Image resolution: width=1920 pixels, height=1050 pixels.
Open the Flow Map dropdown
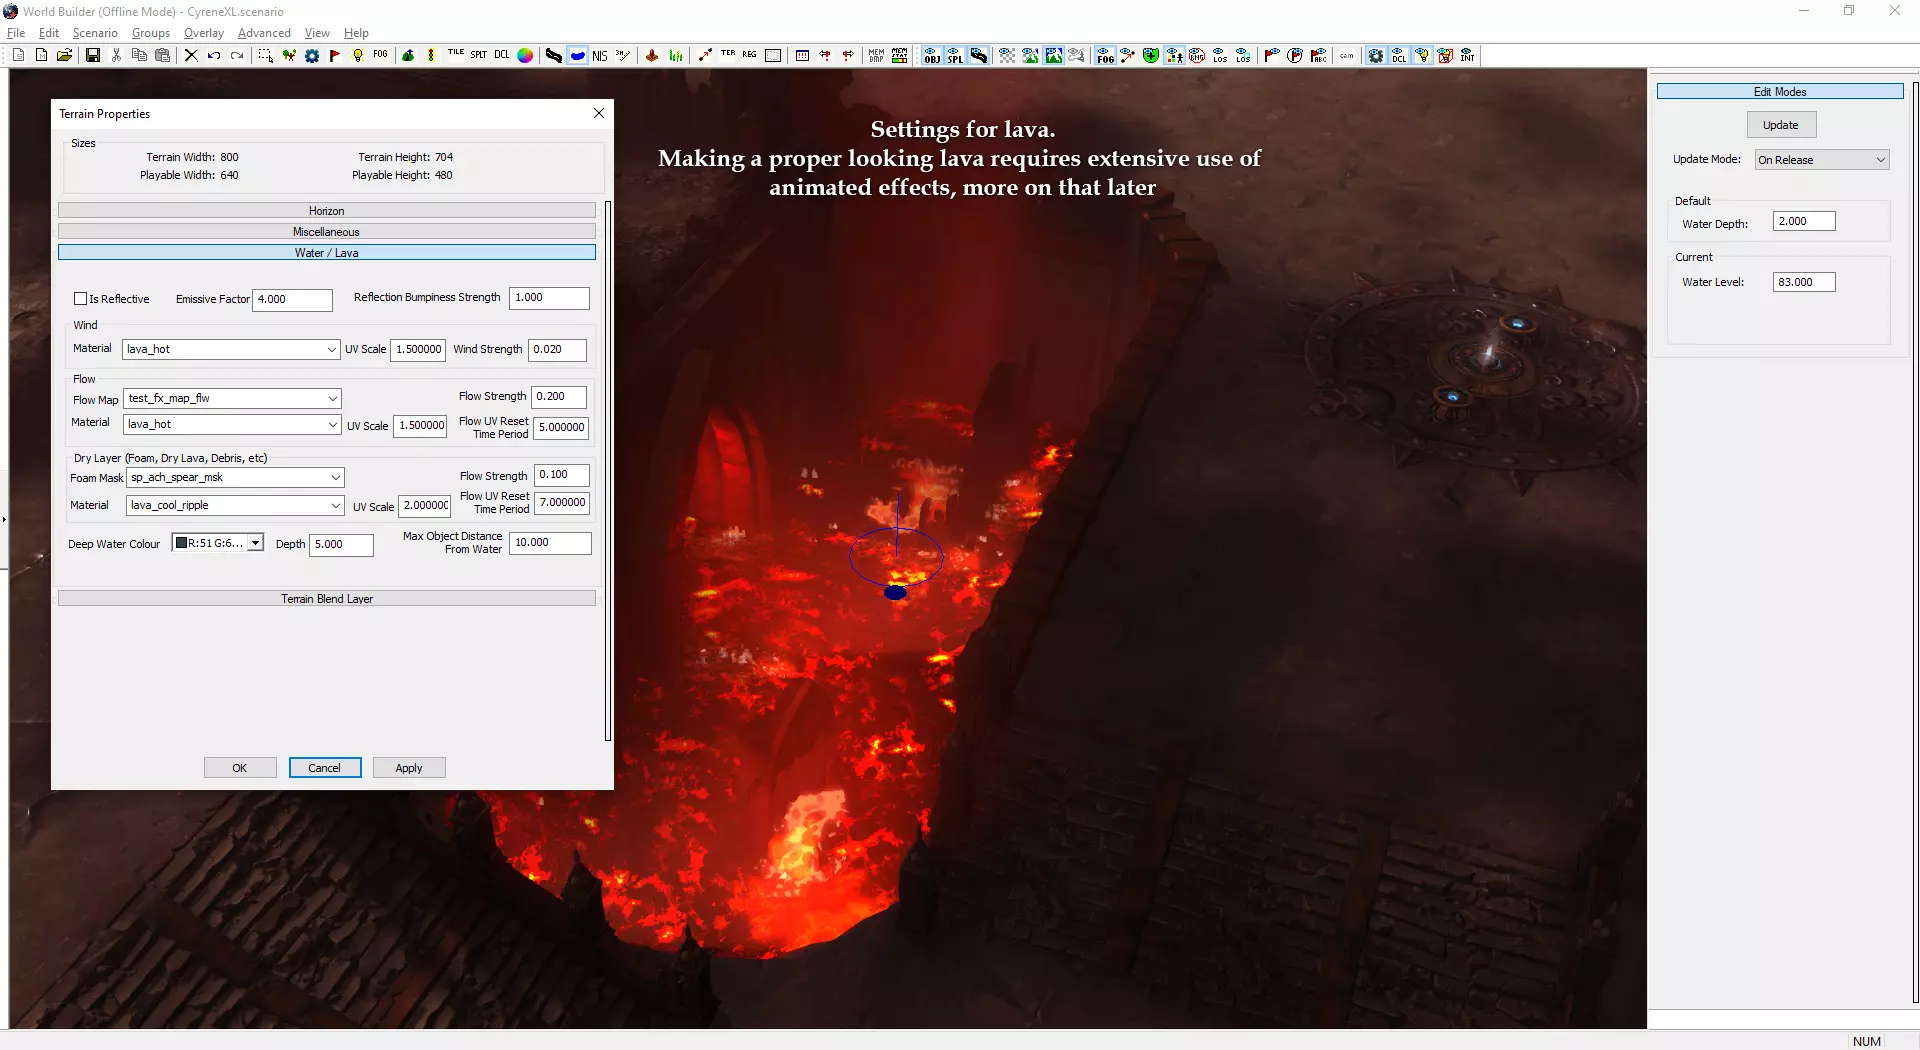pyautogui.click(x=332, y=399)
